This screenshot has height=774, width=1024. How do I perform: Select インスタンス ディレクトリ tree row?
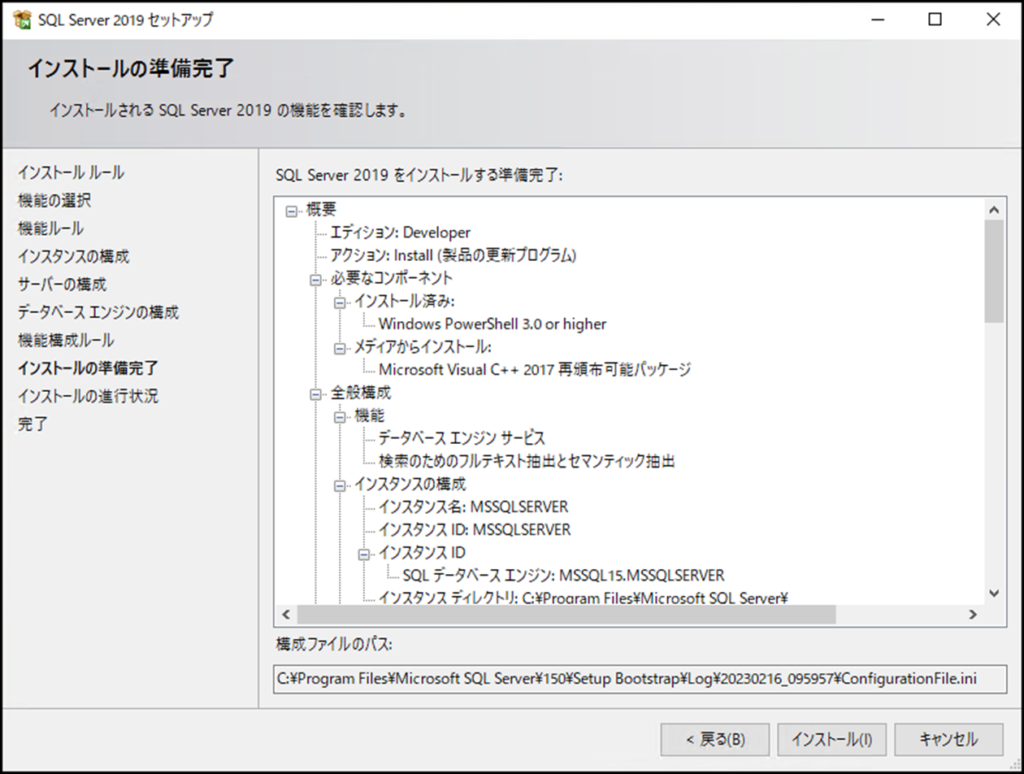click(x=583, y=597)
